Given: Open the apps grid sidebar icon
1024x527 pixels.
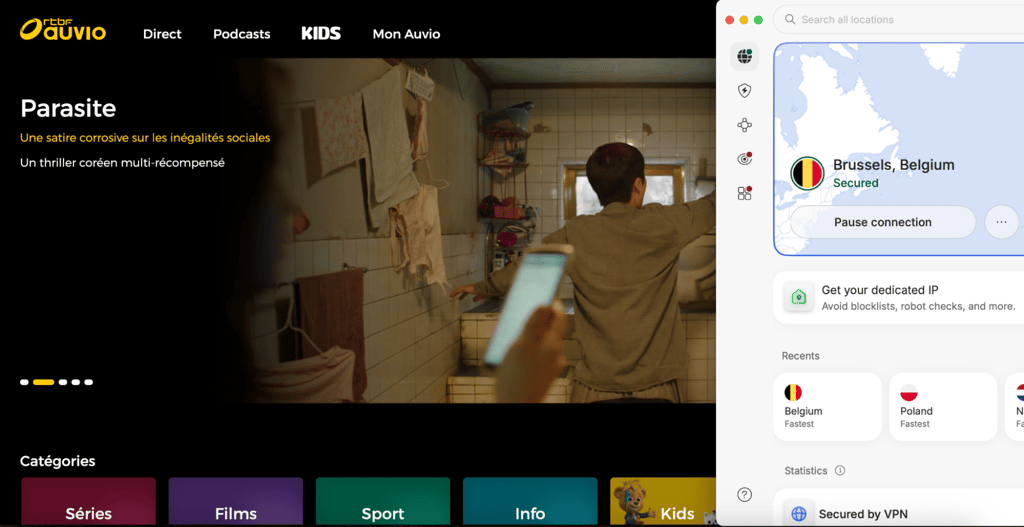Looking at the screenshot, I should 744,193.
